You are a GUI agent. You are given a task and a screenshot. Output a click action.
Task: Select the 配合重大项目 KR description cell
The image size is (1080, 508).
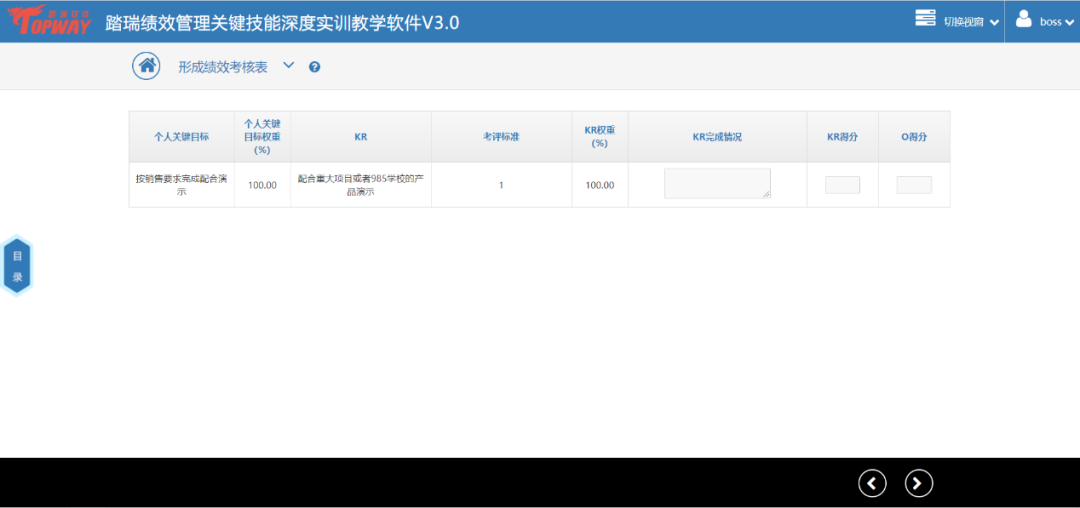tap(361, 185)
